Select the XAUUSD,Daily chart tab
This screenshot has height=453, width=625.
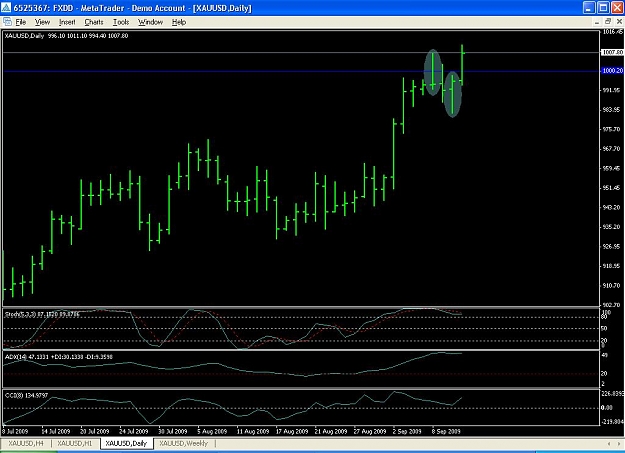coord(126,443)
